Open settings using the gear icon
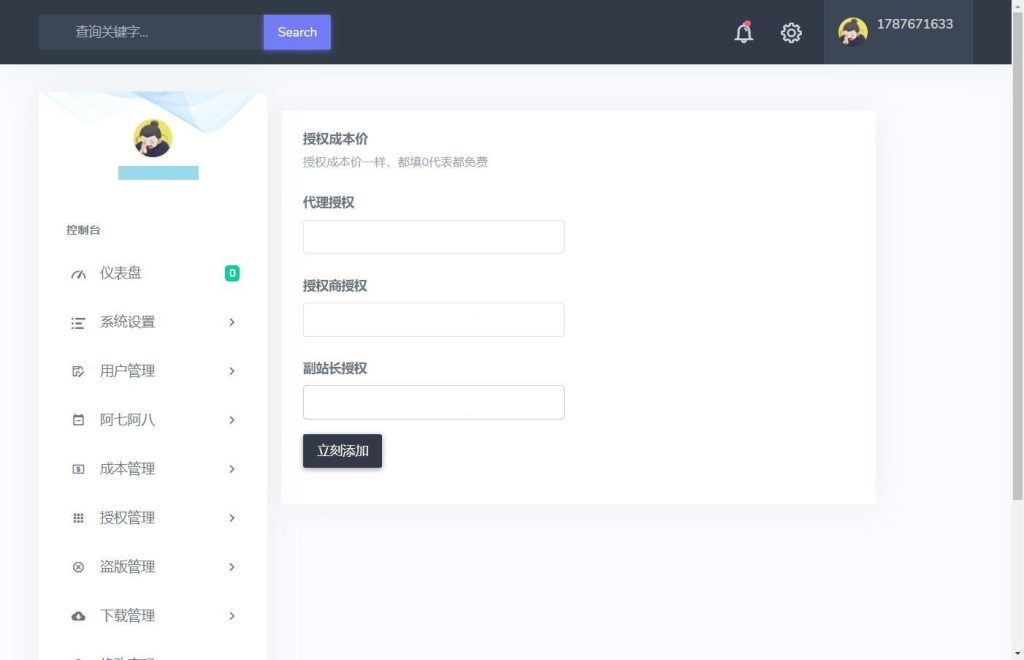Image resolution: width=1024 pixels, height=660 pixels. point(791,32)
